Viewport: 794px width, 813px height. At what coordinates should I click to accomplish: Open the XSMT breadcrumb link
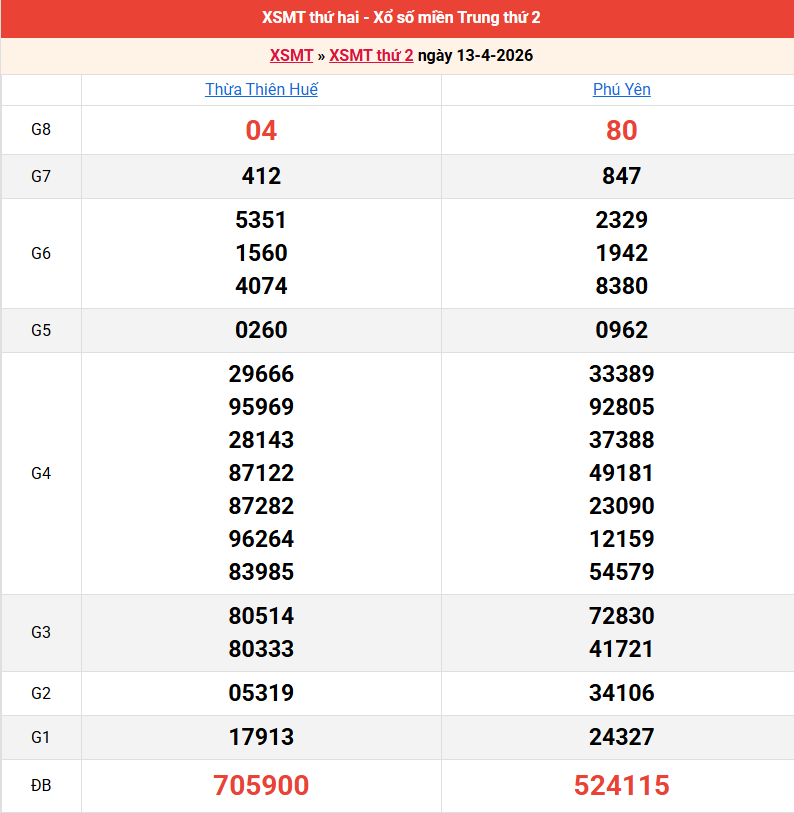point(291,55)
